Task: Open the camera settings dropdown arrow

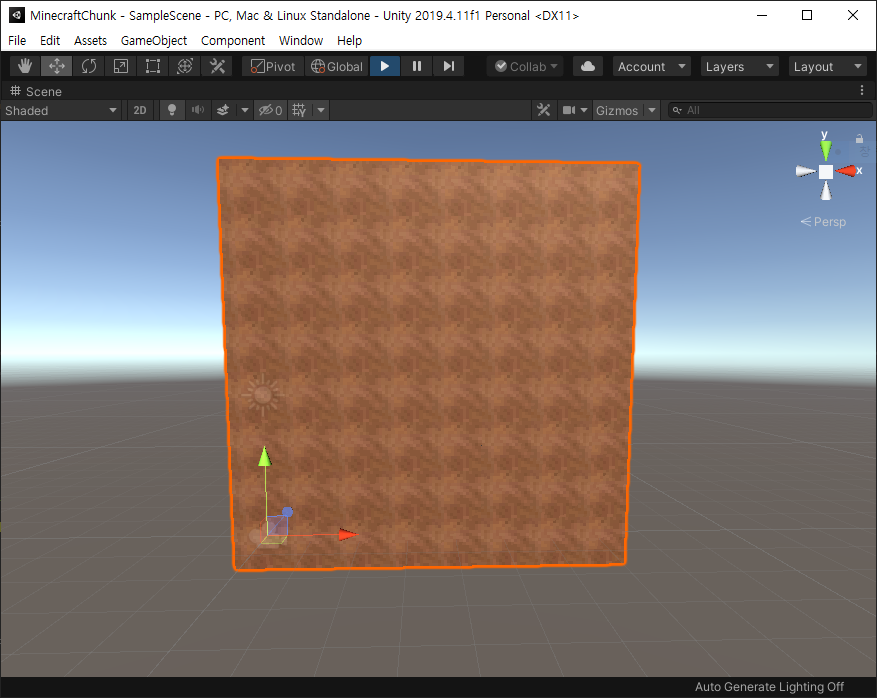Action: pyautogui.click(x=584, y=110)
